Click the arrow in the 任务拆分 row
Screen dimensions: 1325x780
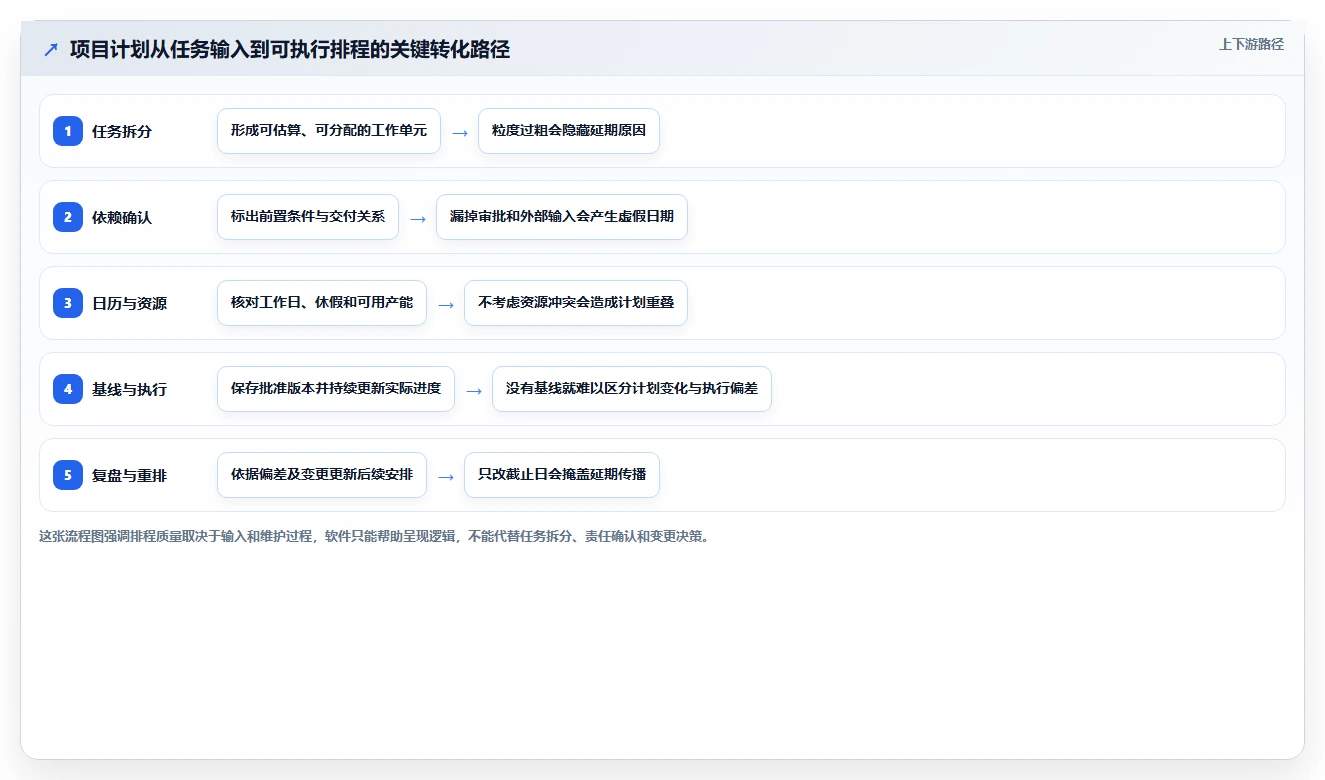pyautogui.click(x=460, y=132)
